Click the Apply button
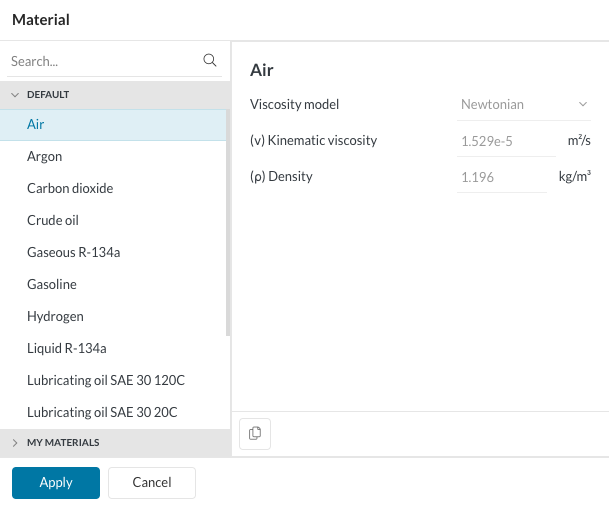 (56, 483)
